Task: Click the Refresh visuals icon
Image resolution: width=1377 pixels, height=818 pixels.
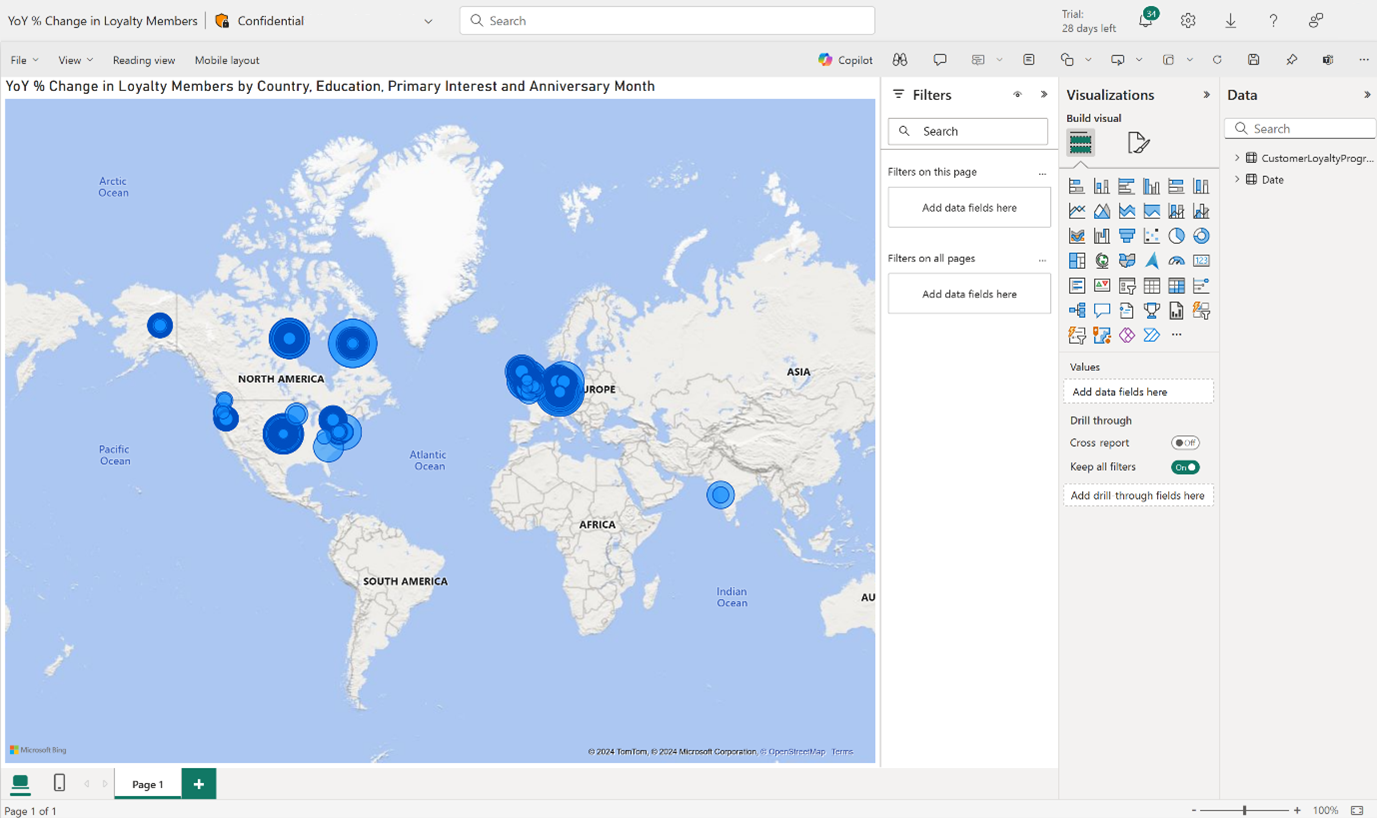Action: pyautogui.click(x=1217, y=60)
